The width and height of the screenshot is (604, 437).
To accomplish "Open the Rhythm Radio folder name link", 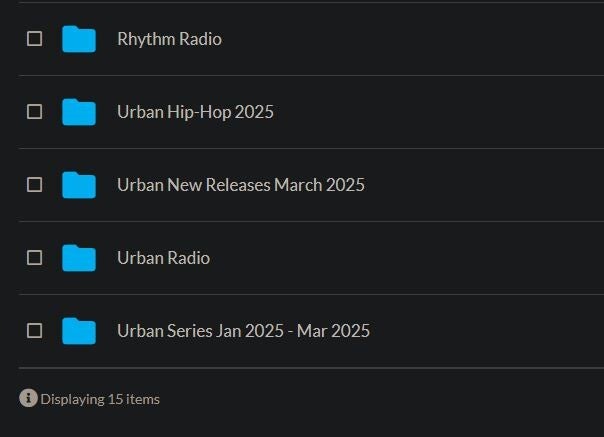I will coord(169,39).
